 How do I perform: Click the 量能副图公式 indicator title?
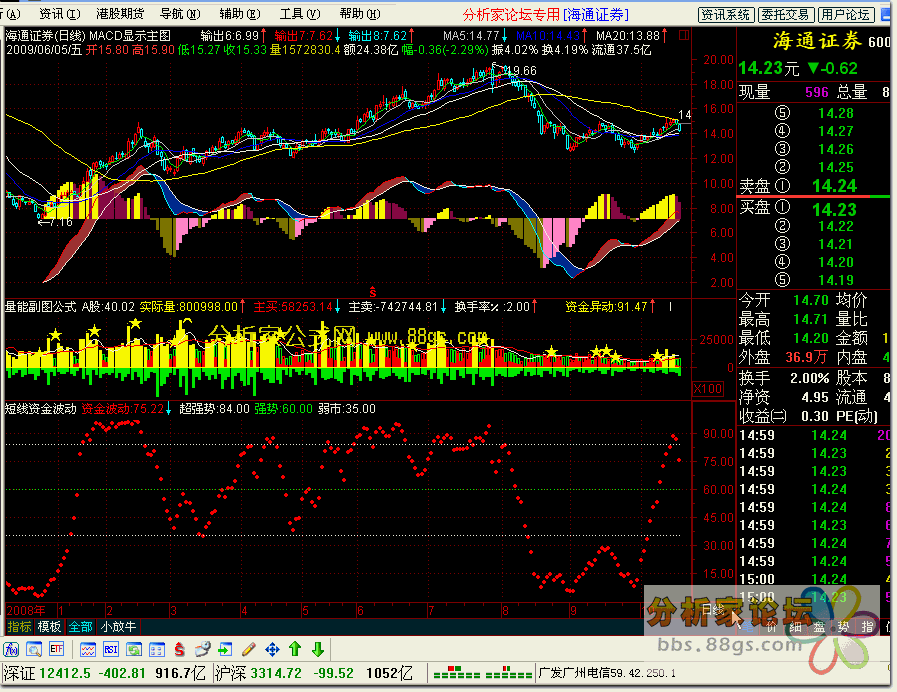click(x=41, y=307)
